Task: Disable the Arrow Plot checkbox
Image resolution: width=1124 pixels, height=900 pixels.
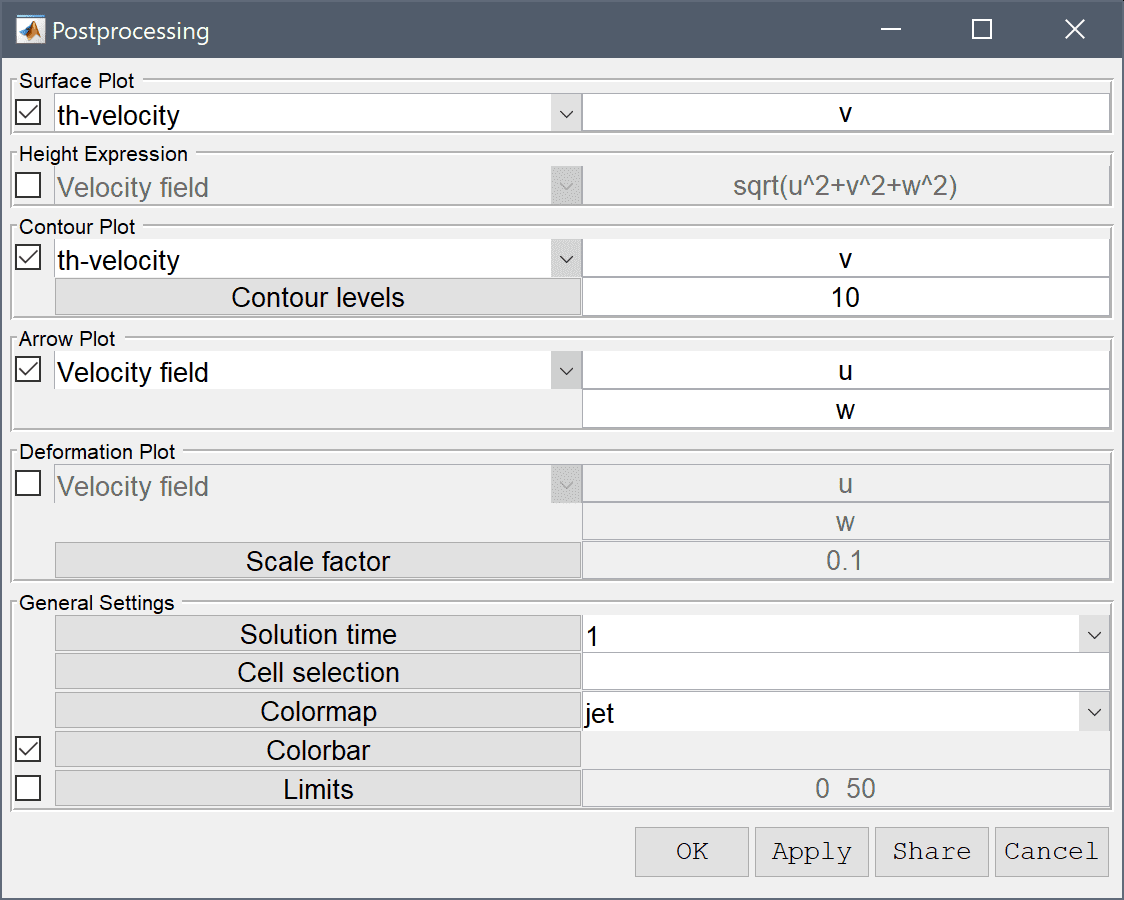Action: coord(28,370)
